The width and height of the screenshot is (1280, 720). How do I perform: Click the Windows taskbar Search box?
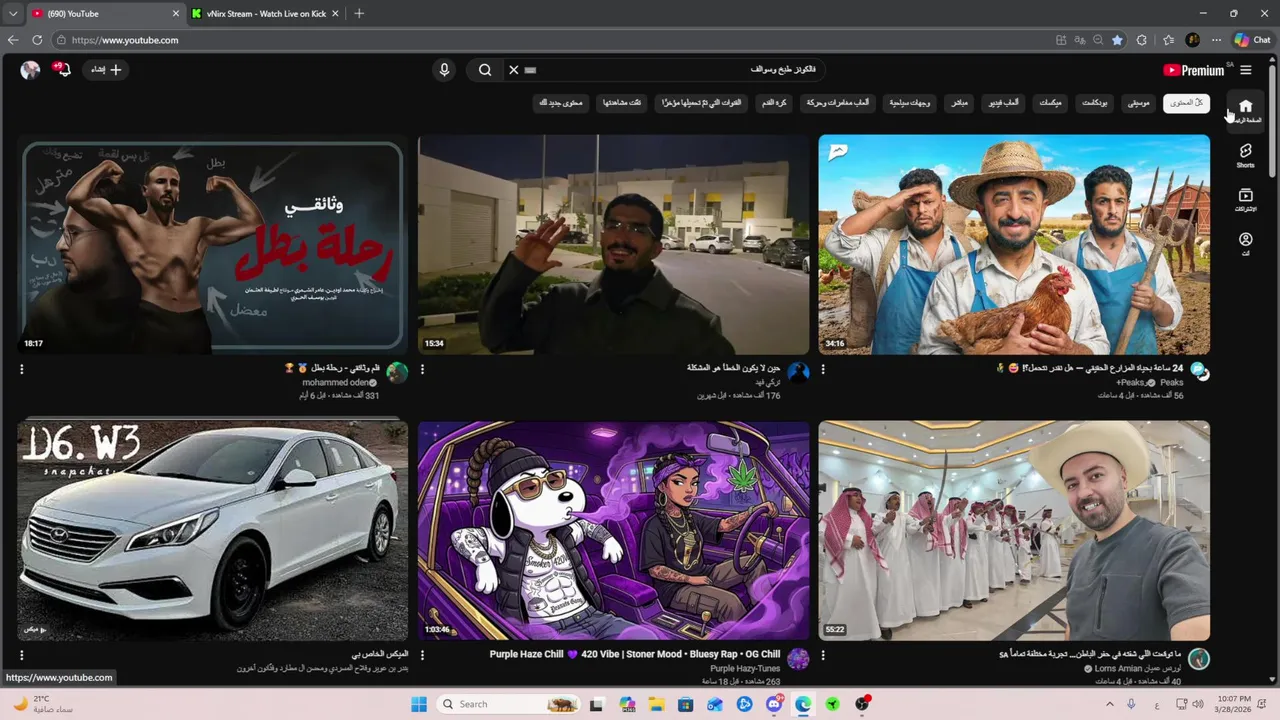pyautogui.click(x=510, y=704)
